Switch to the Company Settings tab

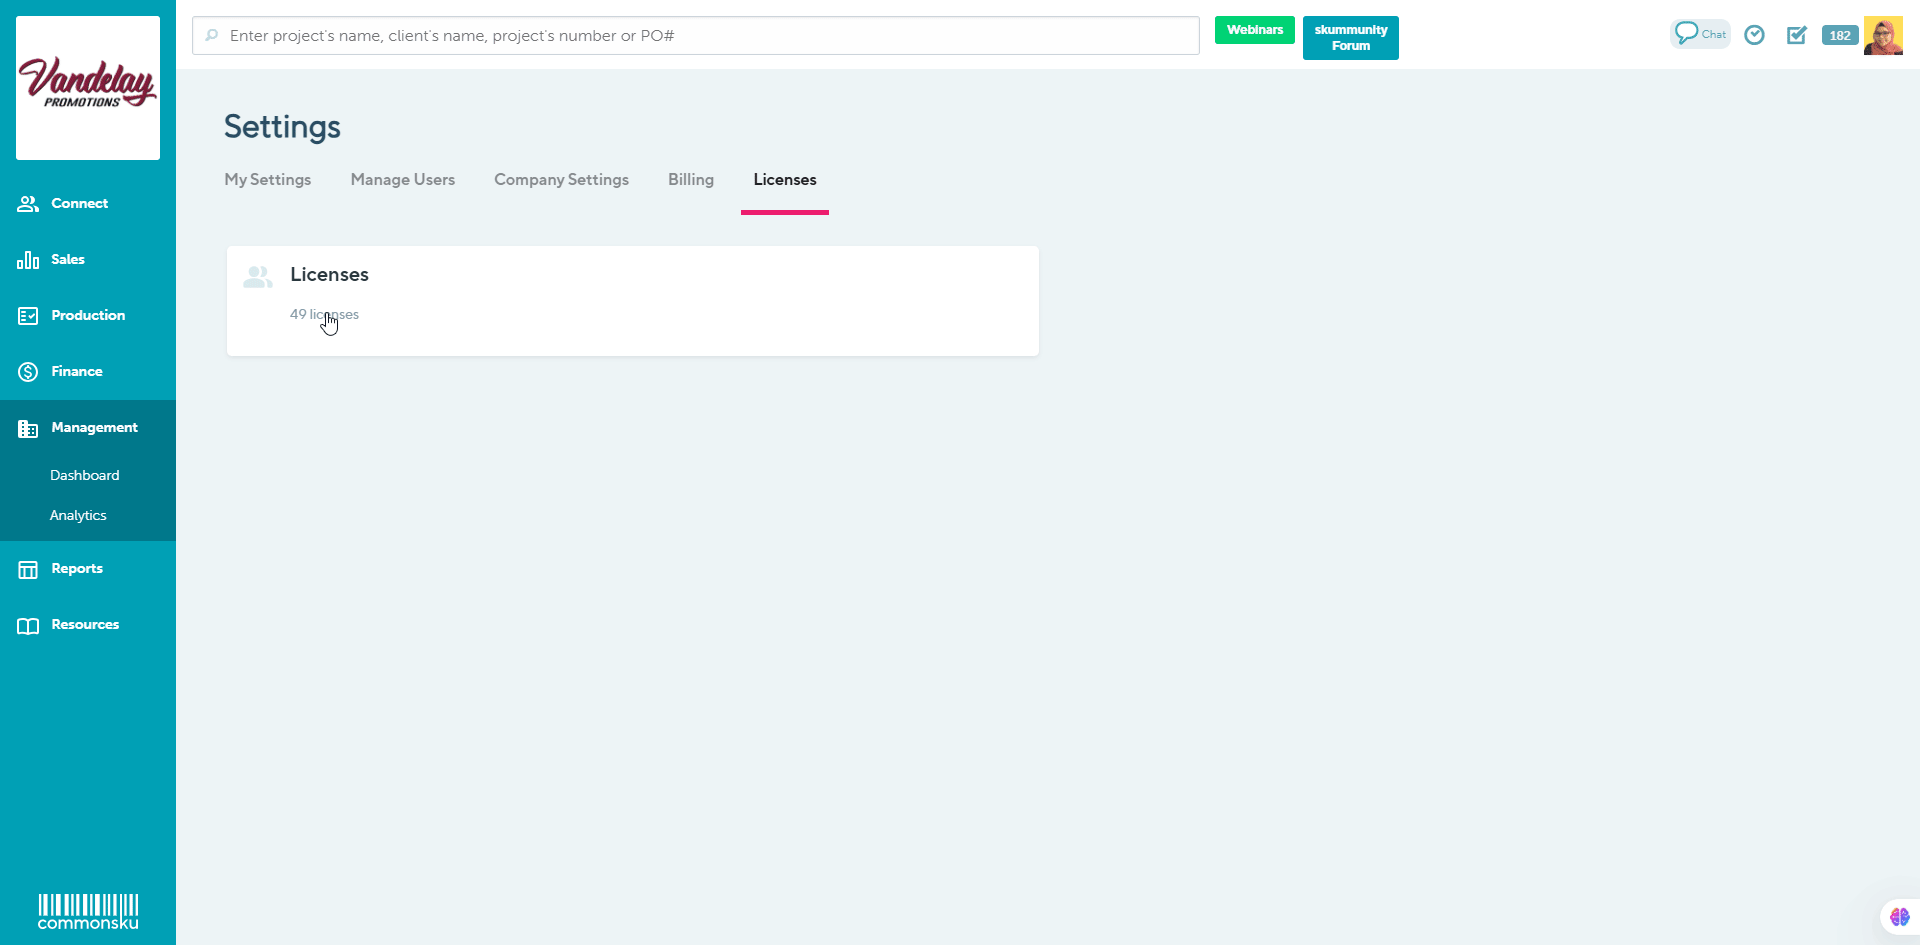coord(561,180)
